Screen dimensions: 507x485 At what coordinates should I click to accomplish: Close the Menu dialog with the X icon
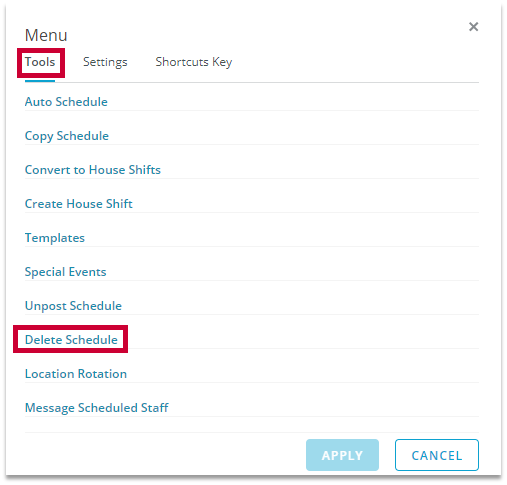point(473,27)
